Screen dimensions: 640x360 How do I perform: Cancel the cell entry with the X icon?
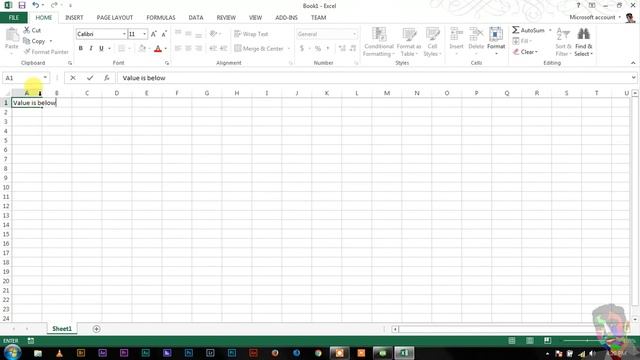[73, 78]
